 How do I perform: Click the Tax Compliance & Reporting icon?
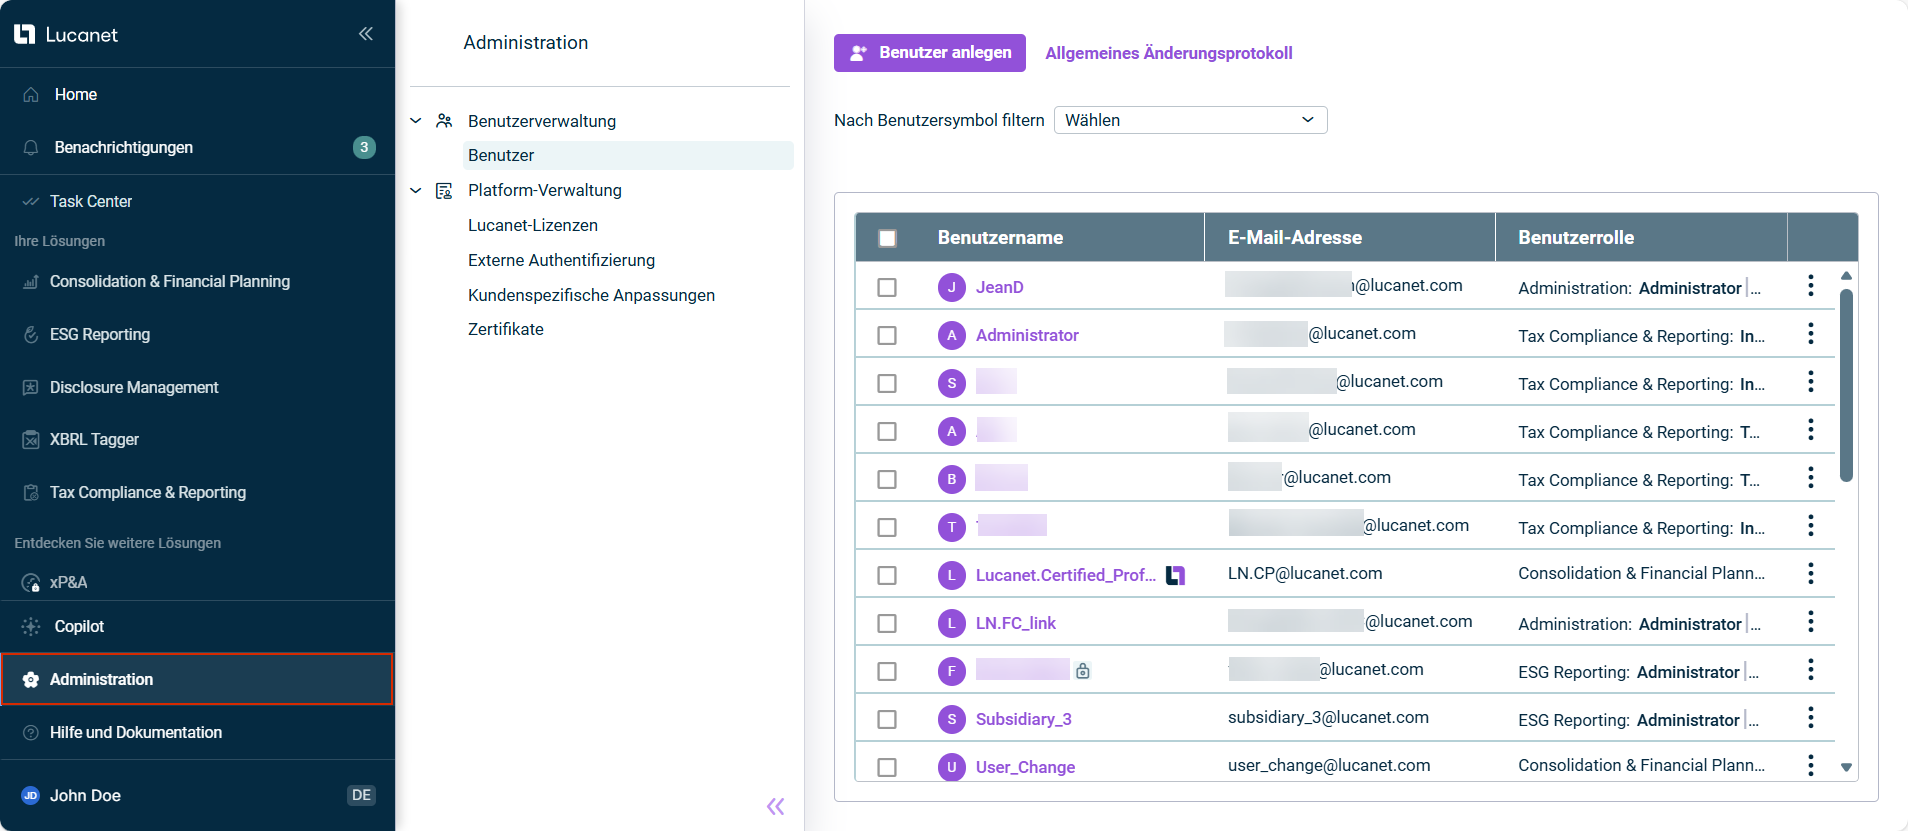[x=31, y=493]
